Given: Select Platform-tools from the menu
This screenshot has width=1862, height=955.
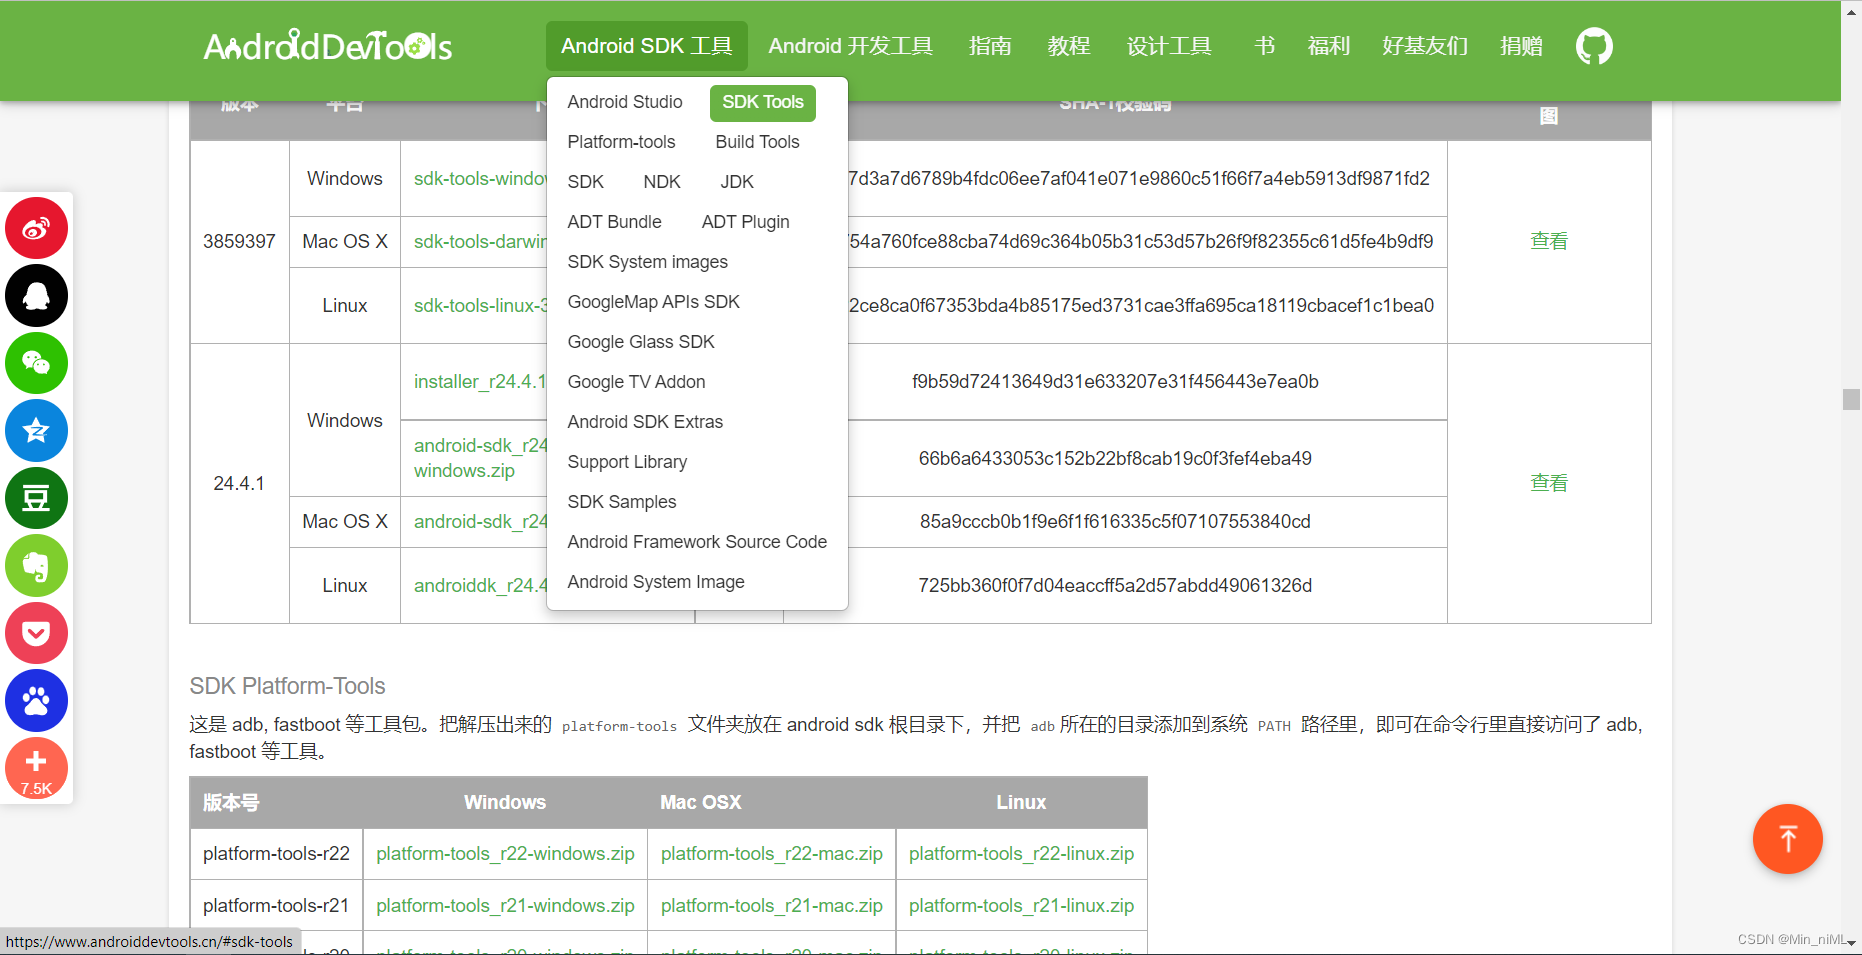Looking at the screenshot, I should pyautogui.click(x=621, y=141).
